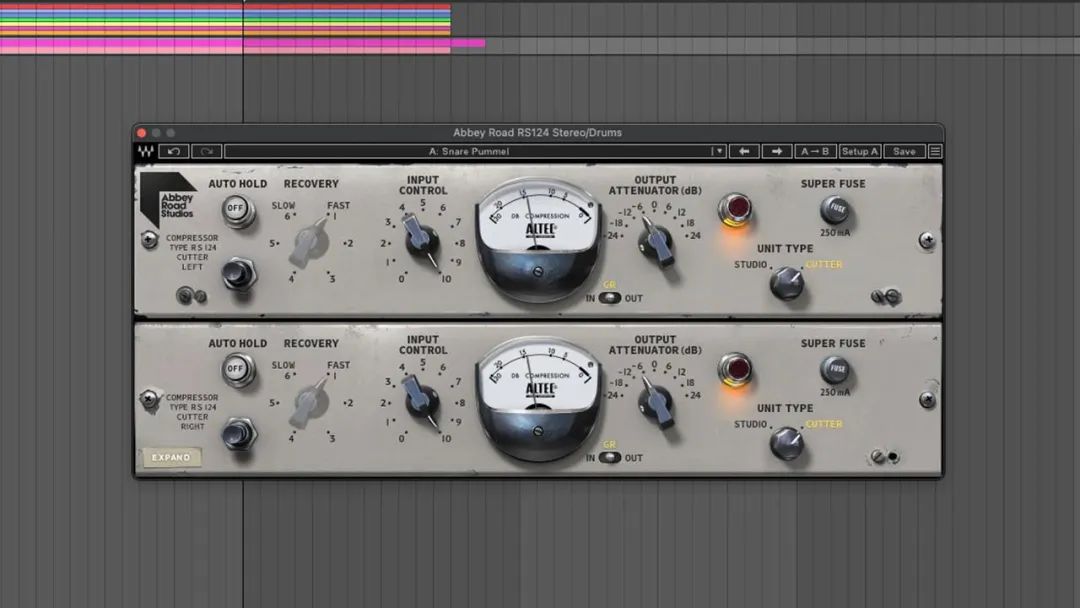Click the Save button in the toolbar
The image size is (1080, 608).
click(904, 151)
